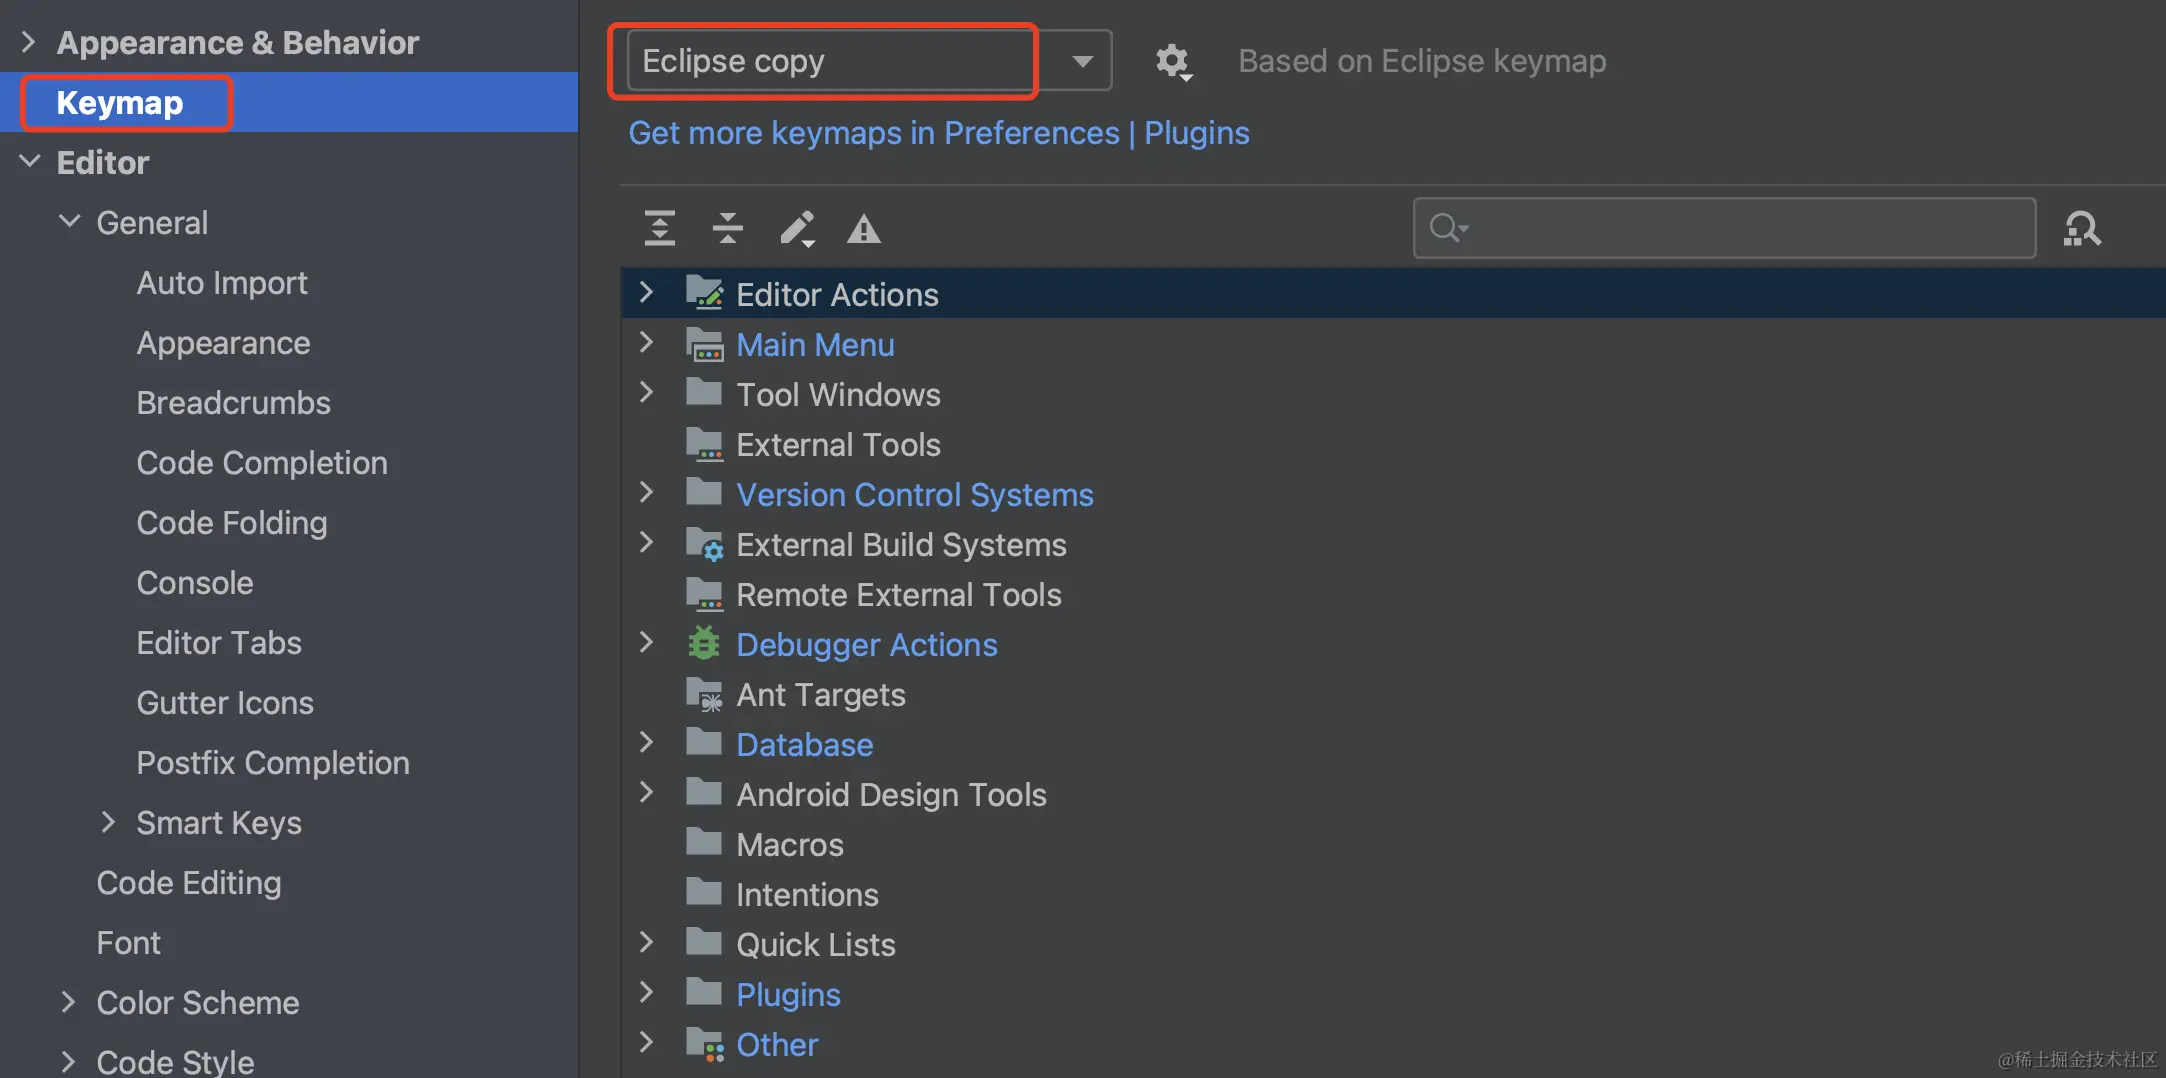Click Find Actions by Shortcut icon
The width and height of the screenshot is (2166, 1078).
click(2082, 228)
